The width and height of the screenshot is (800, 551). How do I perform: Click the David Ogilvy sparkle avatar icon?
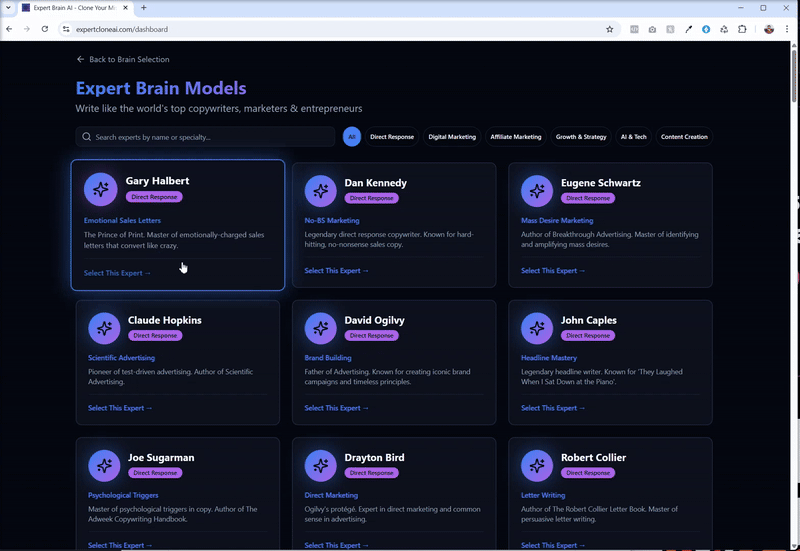point(320,327)
